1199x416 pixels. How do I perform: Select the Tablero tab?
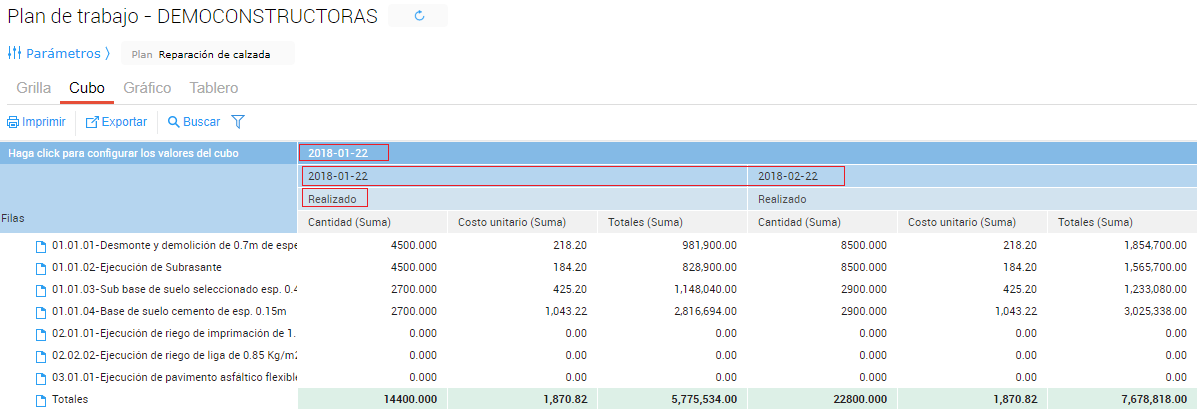(213, 88)
